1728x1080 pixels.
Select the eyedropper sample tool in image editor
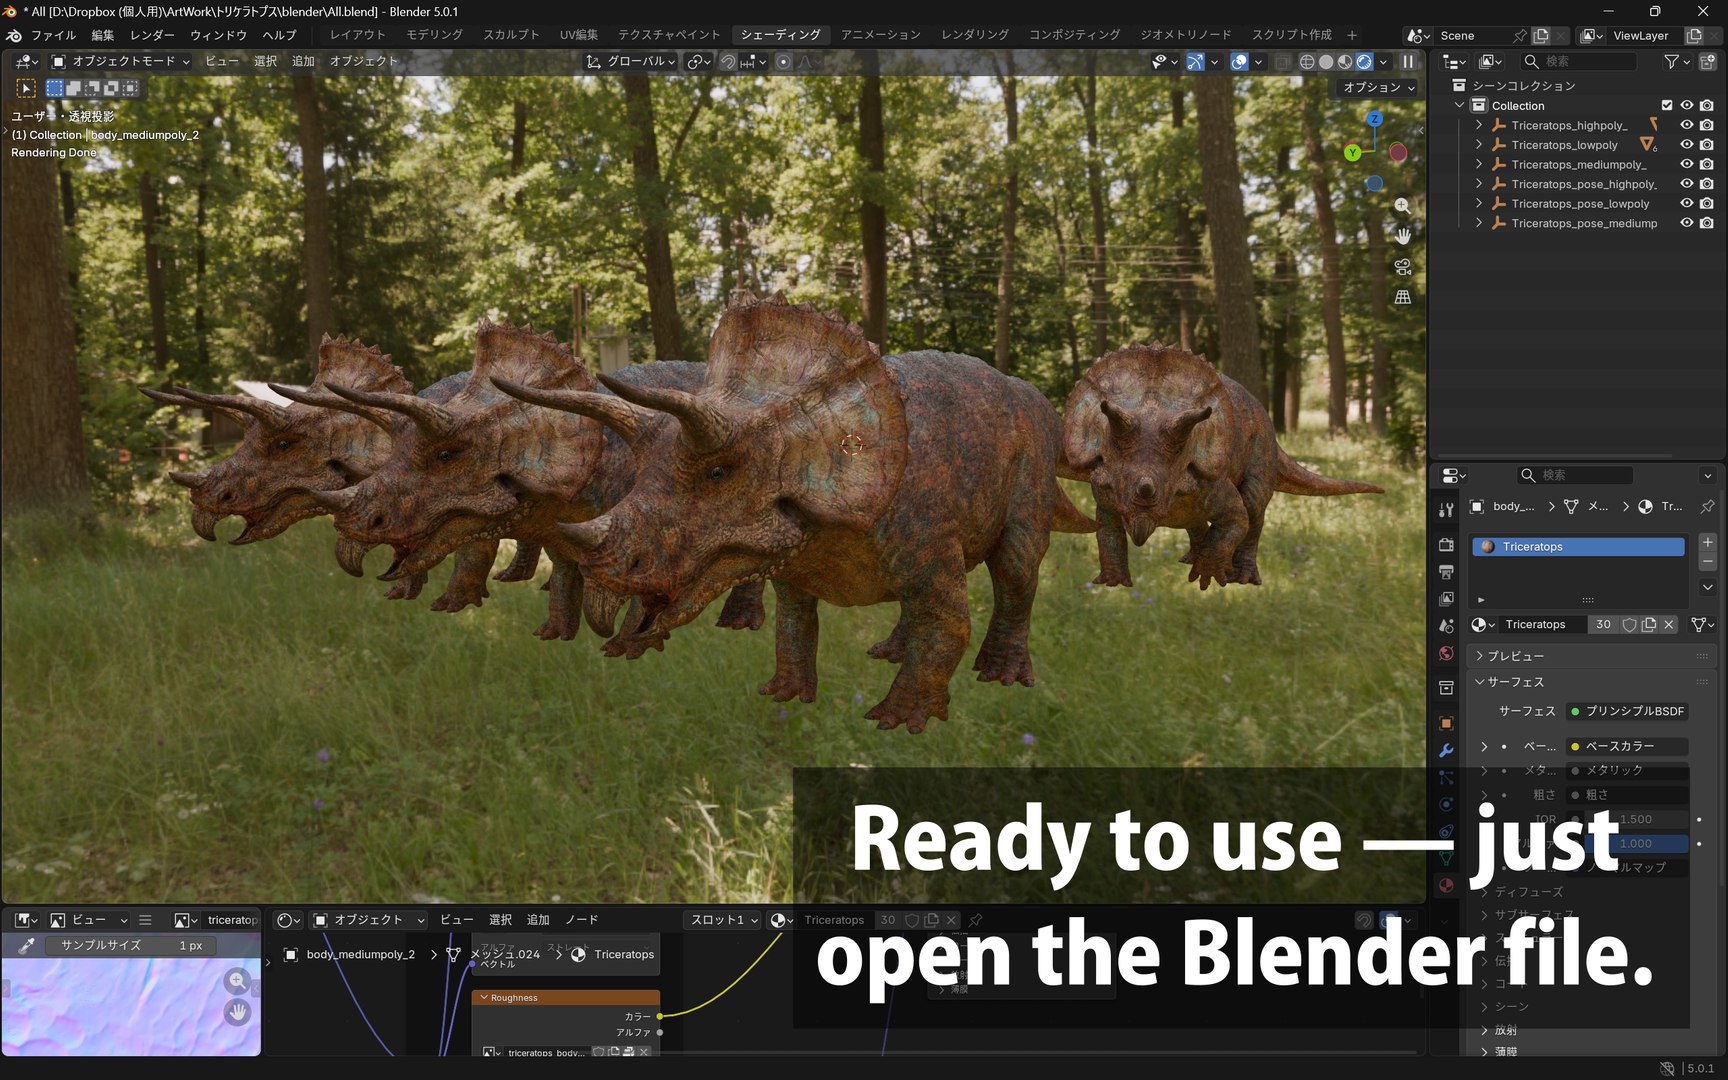[27, 945]
